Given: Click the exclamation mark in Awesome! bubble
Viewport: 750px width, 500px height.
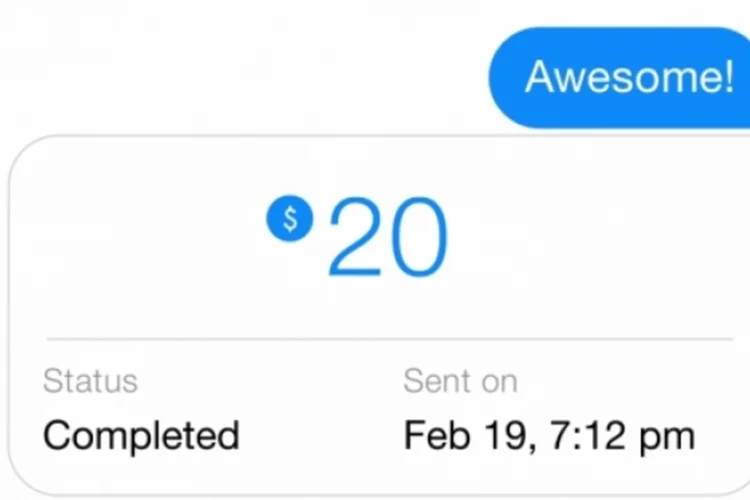Looking at the screenshot, I should pyautogui.click(x=728, y=76).
